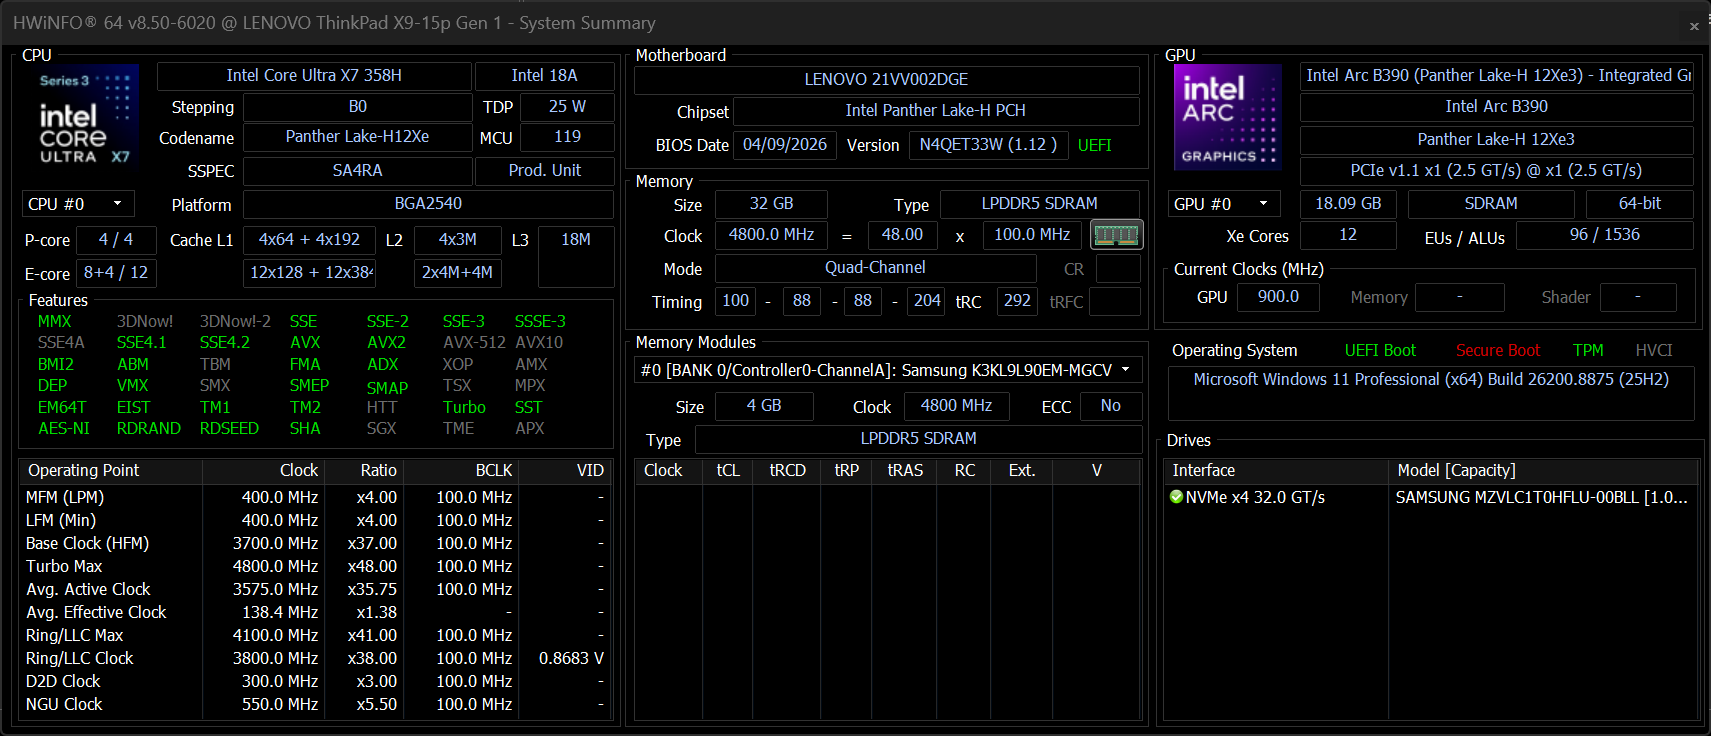1711x736 pixels.
Task: Click the green UEFI label beside BIOS version
Action: point(1095,146)
